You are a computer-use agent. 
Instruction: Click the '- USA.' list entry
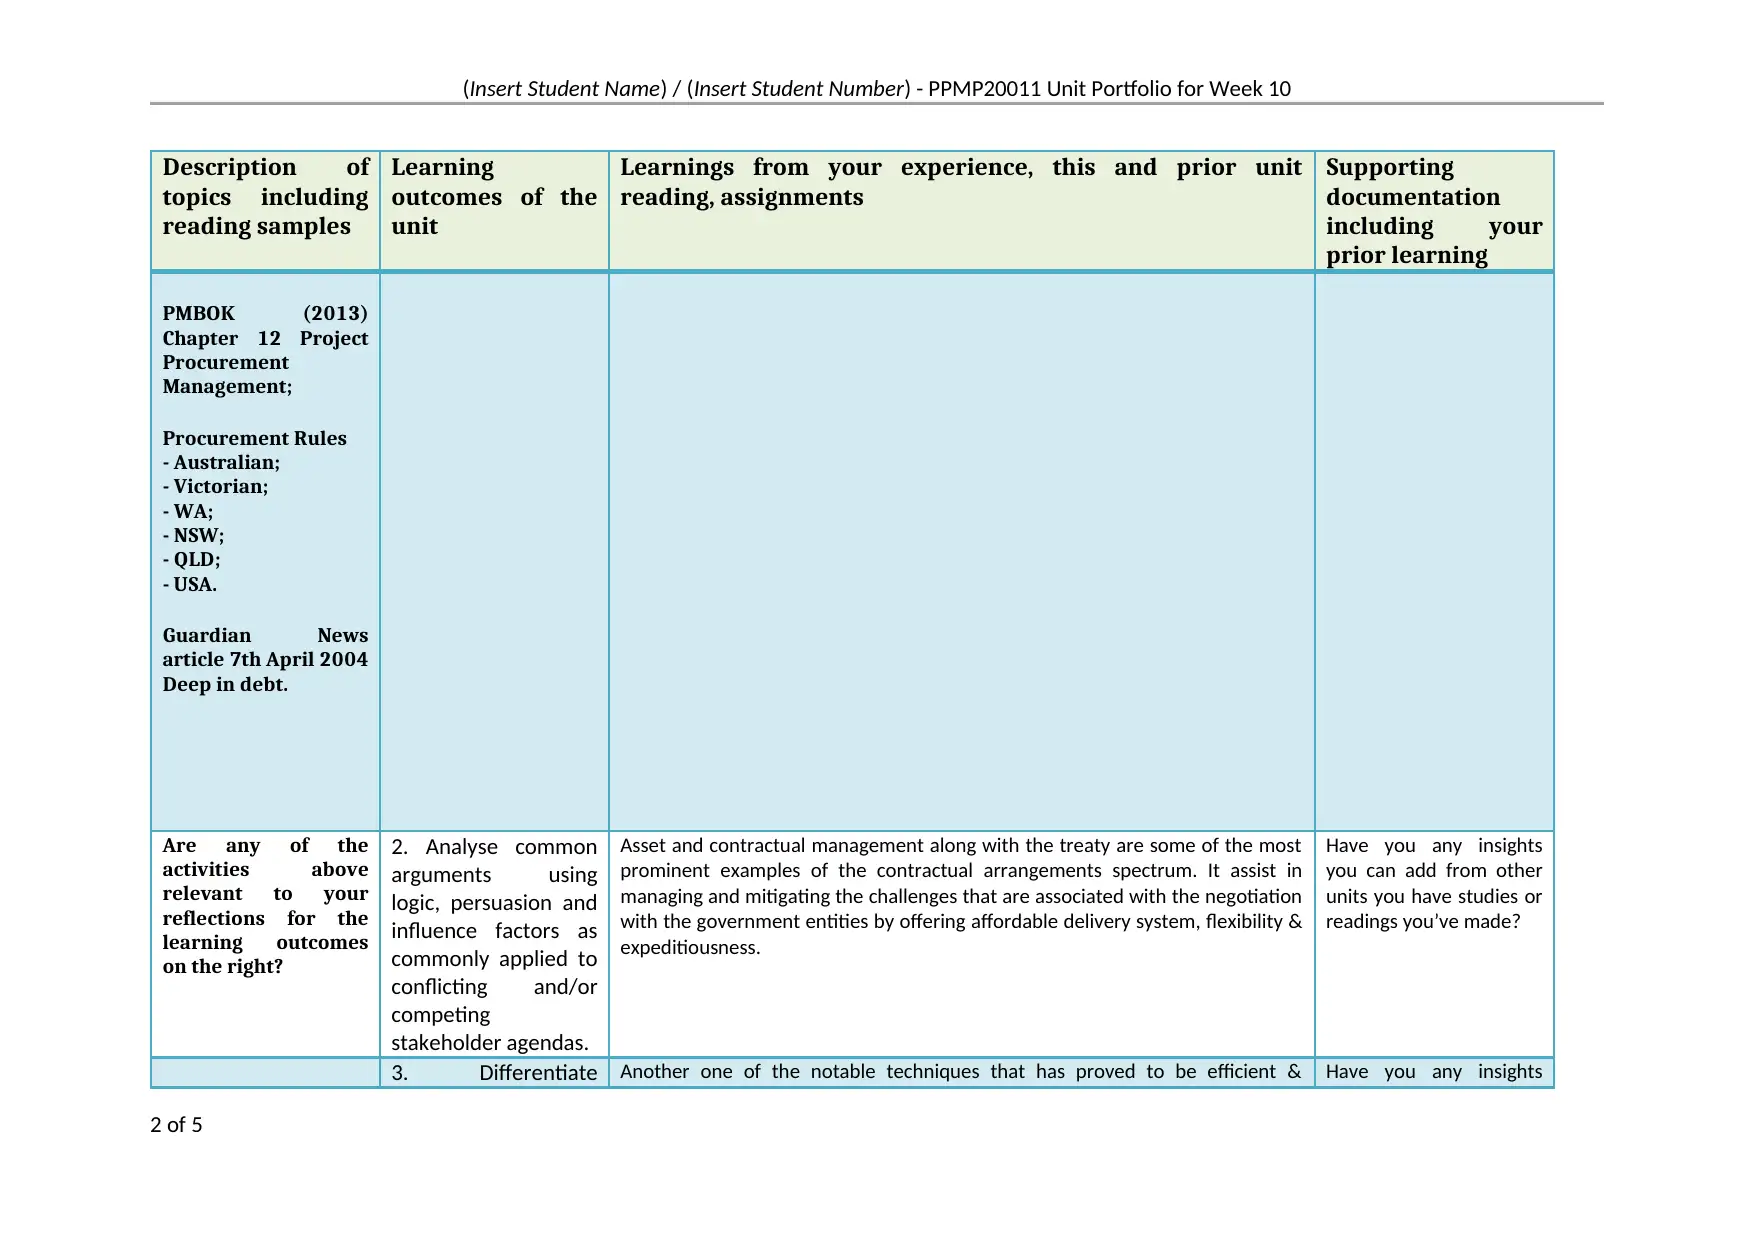point(189,584)
